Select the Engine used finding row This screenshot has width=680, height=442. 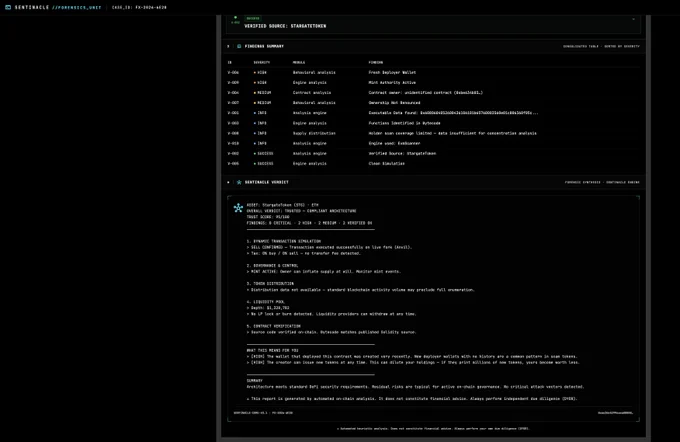point(394,143)
